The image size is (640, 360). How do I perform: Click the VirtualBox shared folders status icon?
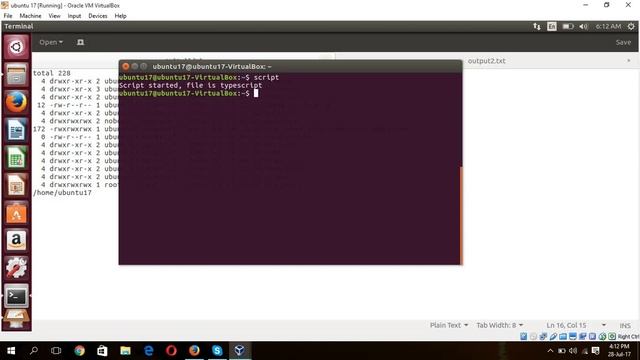563,336
